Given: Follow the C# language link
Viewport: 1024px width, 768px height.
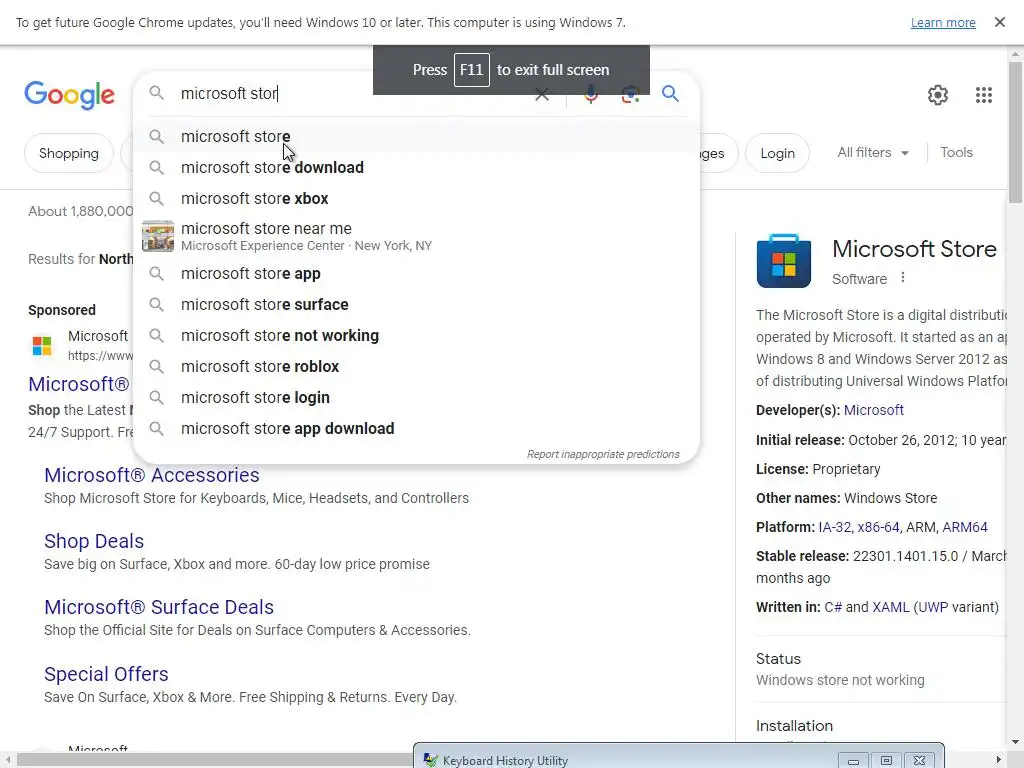Looking at the screenshot, I should pyautogui.click(x=833, y=607).
